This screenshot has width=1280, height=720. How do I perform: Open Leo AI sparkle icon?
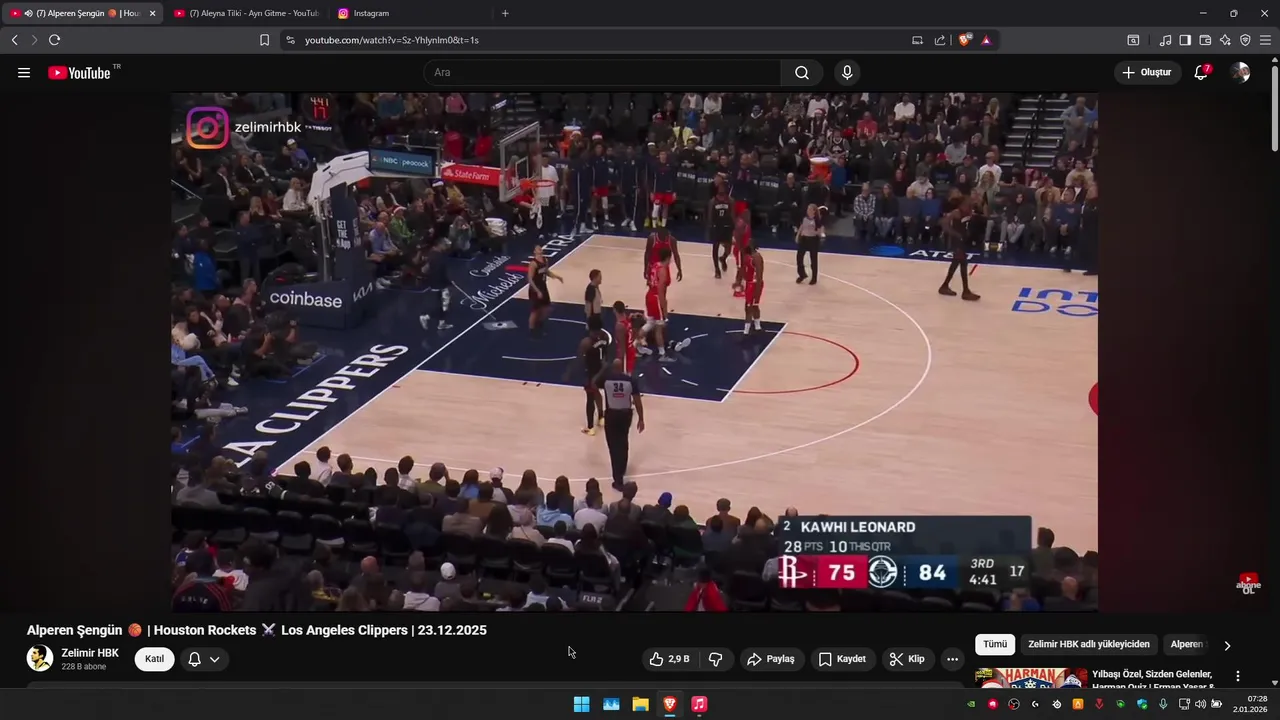pyautogui.click(x=1225, y=40)
